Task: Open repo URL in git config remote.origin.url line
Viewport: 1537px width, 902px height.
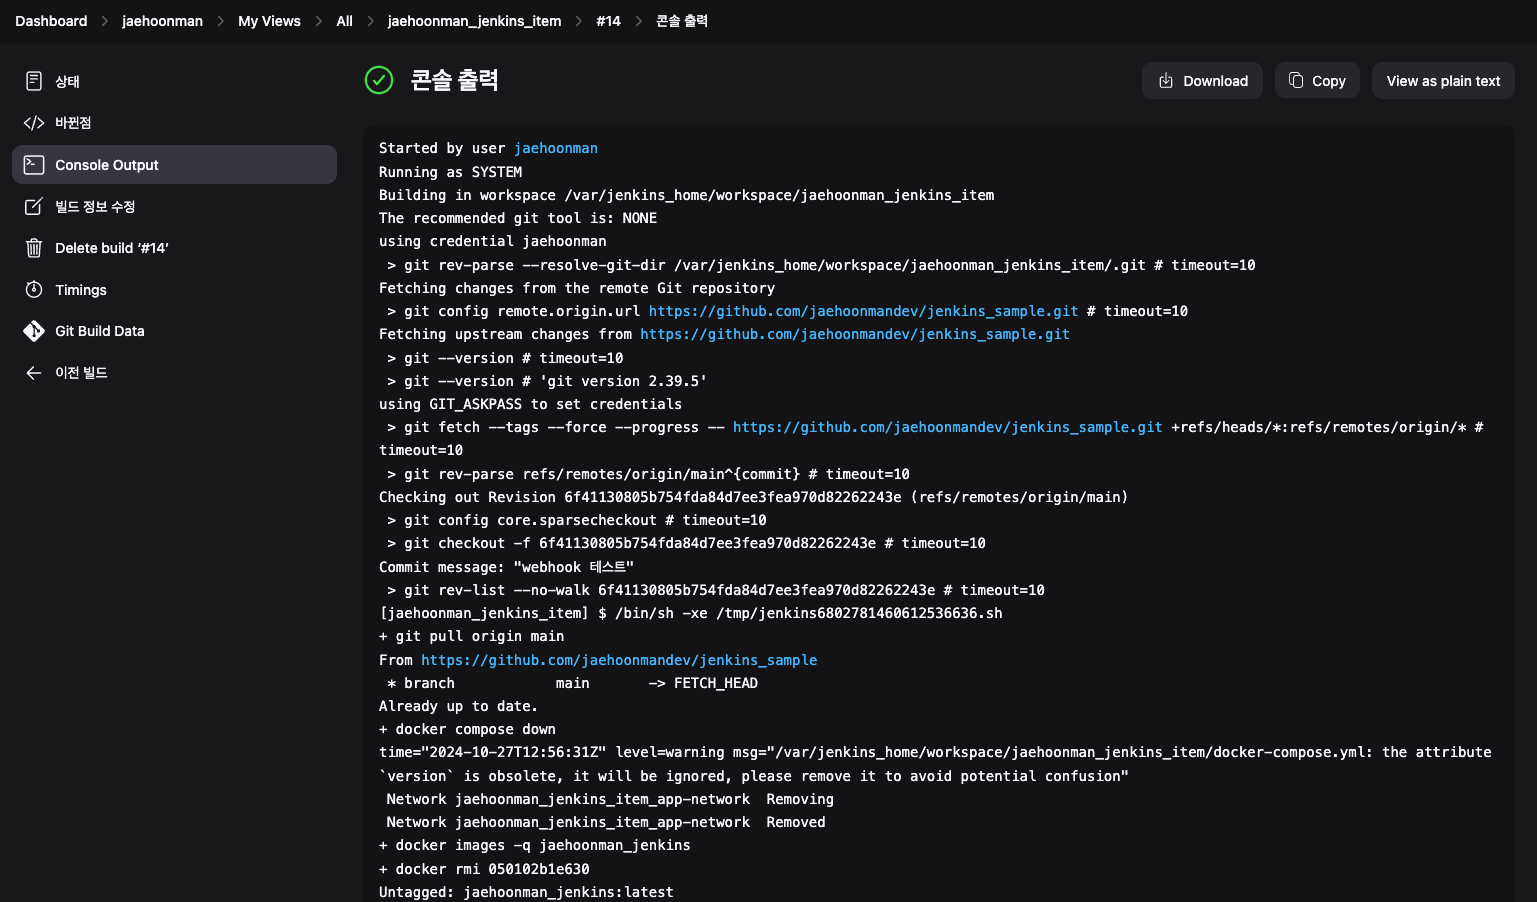Action: [864, 311]
